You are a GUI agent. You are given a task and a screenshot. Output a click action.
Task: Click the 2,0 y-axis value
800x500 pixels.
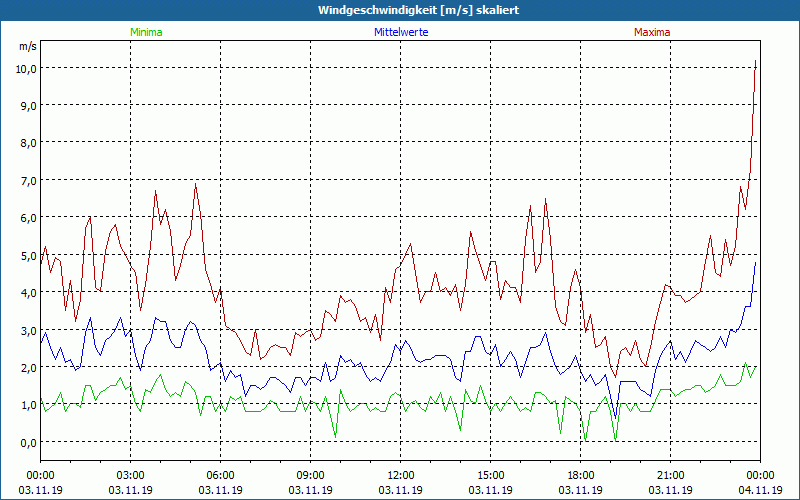click(29, 367)
